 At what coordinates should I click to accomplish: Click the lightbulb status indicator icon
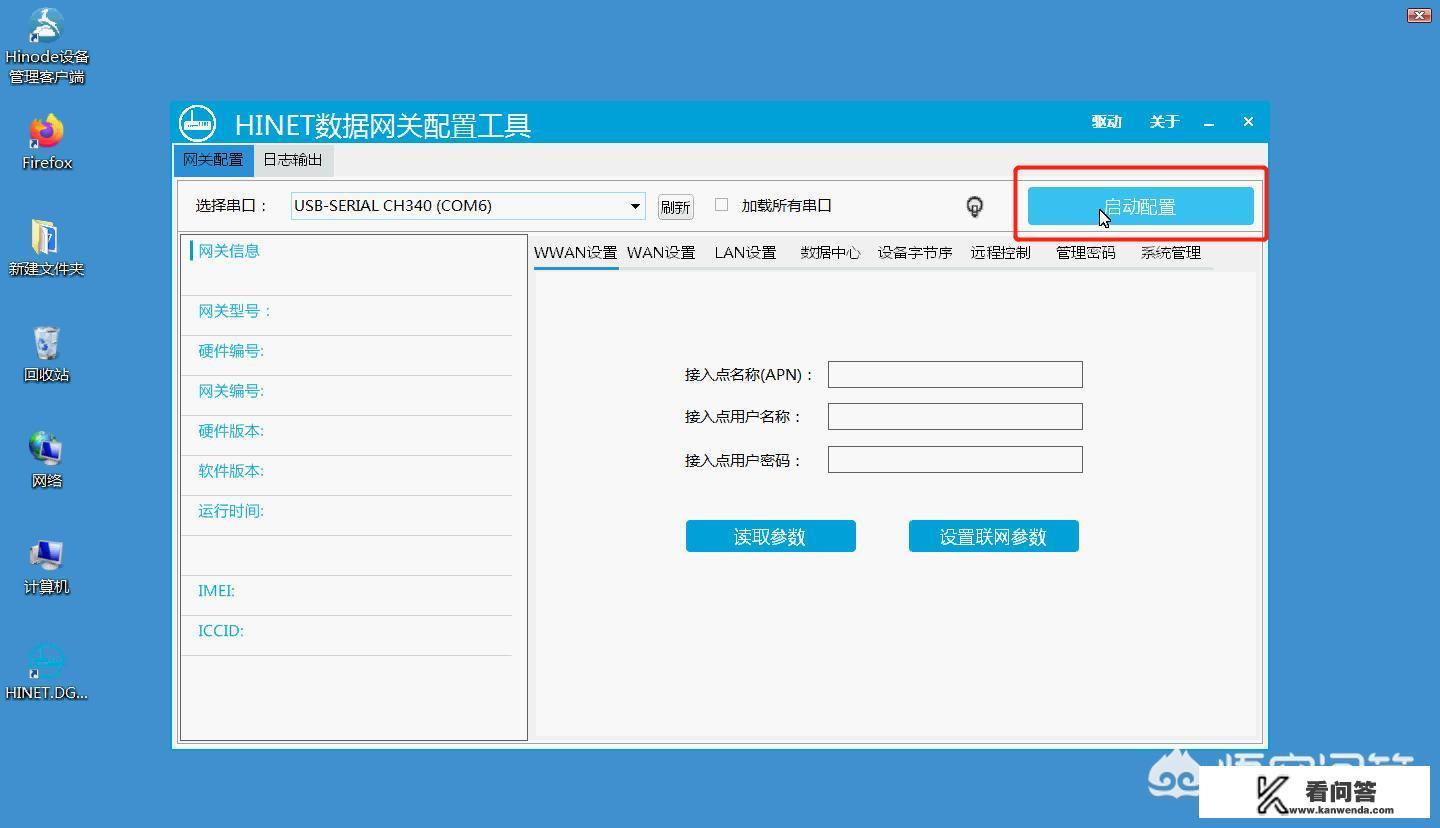coord(974,207)
